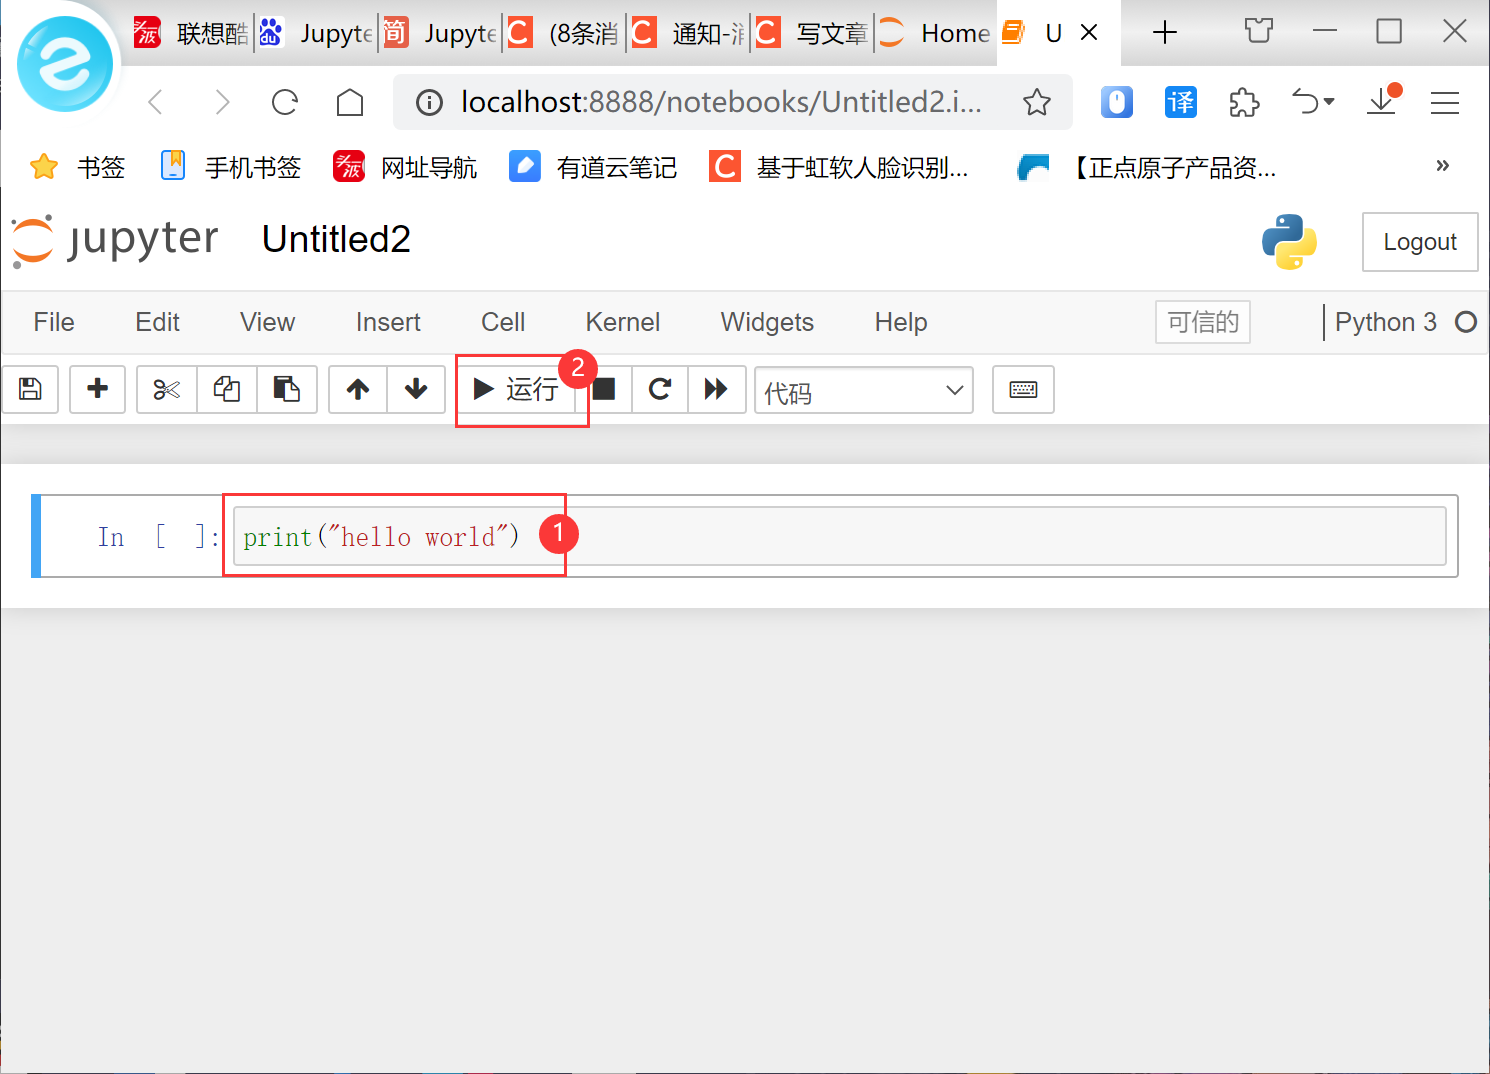Toggle the bookmark star in the address bar

click(x=1037, y=101)
